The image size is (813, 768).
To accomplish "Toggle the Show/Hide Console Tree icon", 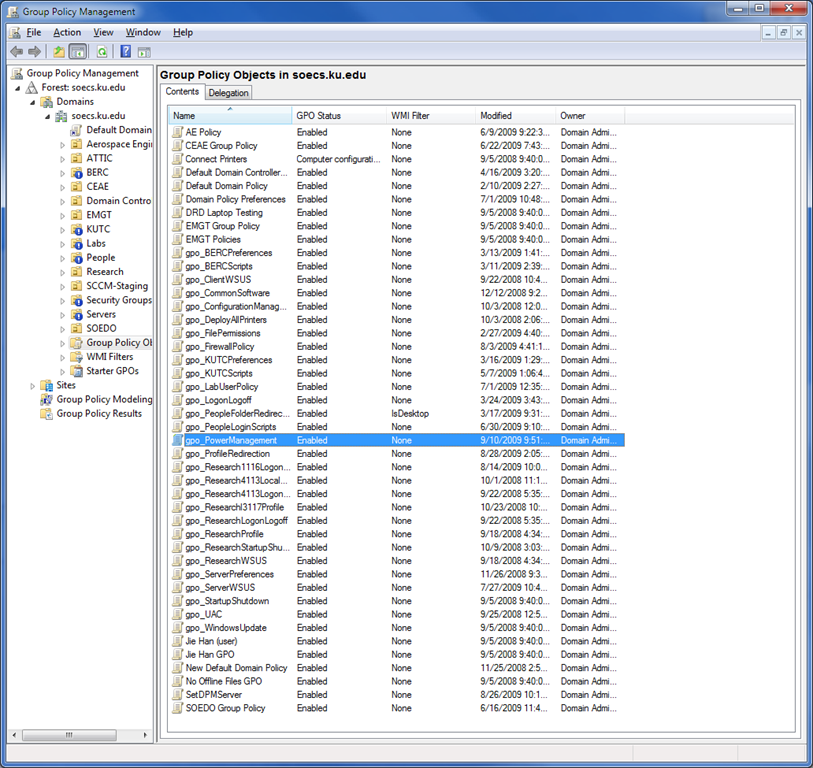I will (x=77, y=51).
